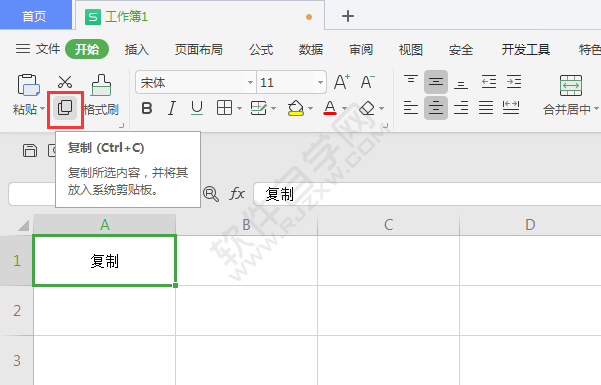Decrease indent icon
601x385 pixels.
pyautogui.click(x=489, y=82)
